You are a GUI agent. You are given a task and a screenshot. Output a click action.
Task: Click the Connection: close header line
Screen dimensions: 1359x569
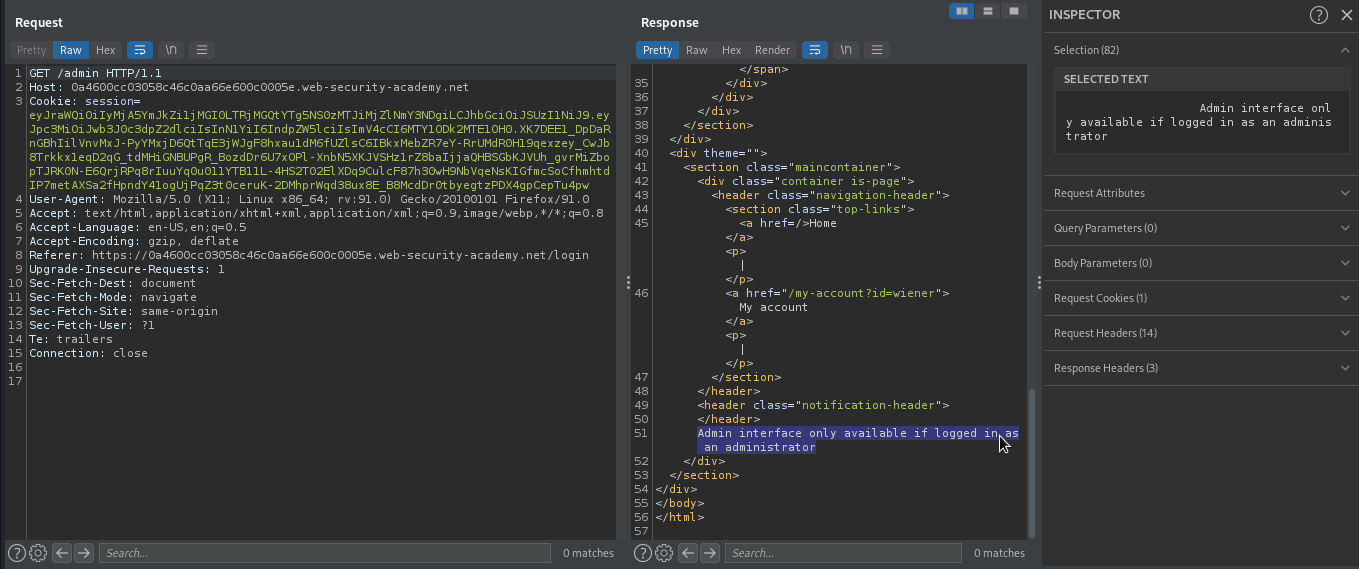[x=88, y=353]
